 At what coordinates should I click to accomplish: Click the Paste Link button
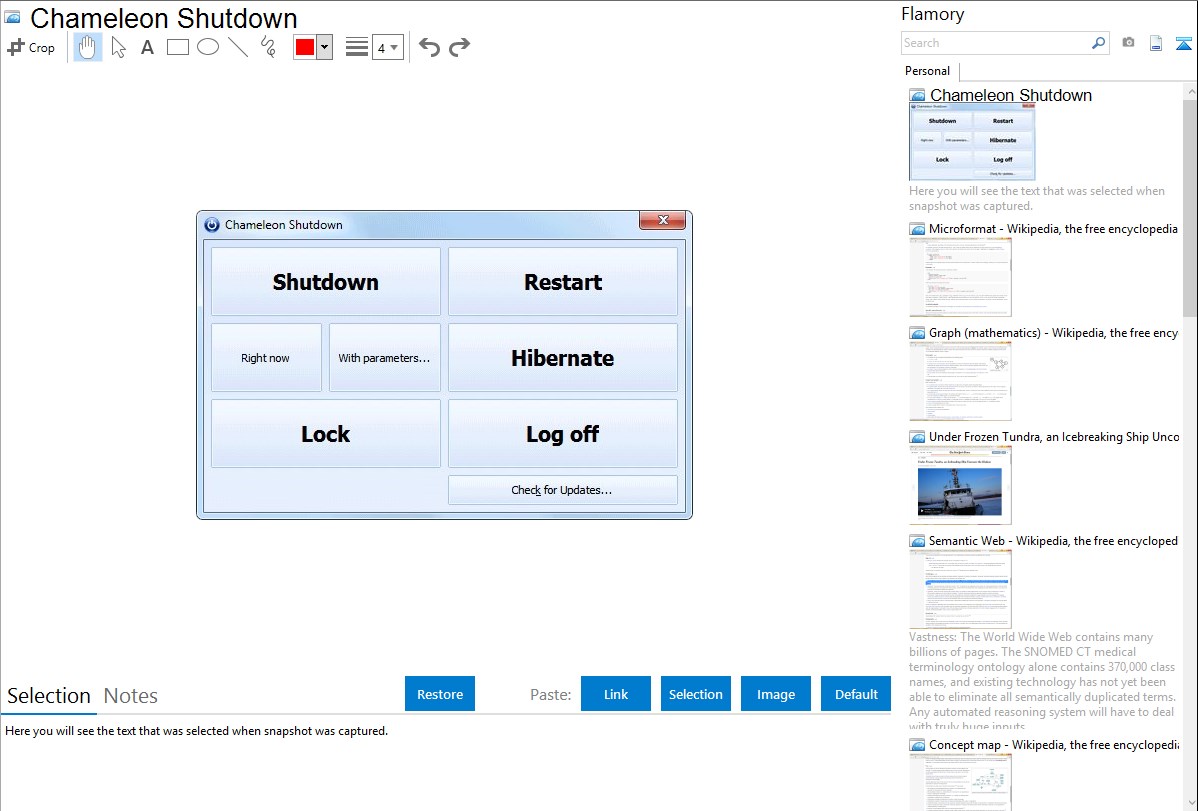tap(616, 694)
